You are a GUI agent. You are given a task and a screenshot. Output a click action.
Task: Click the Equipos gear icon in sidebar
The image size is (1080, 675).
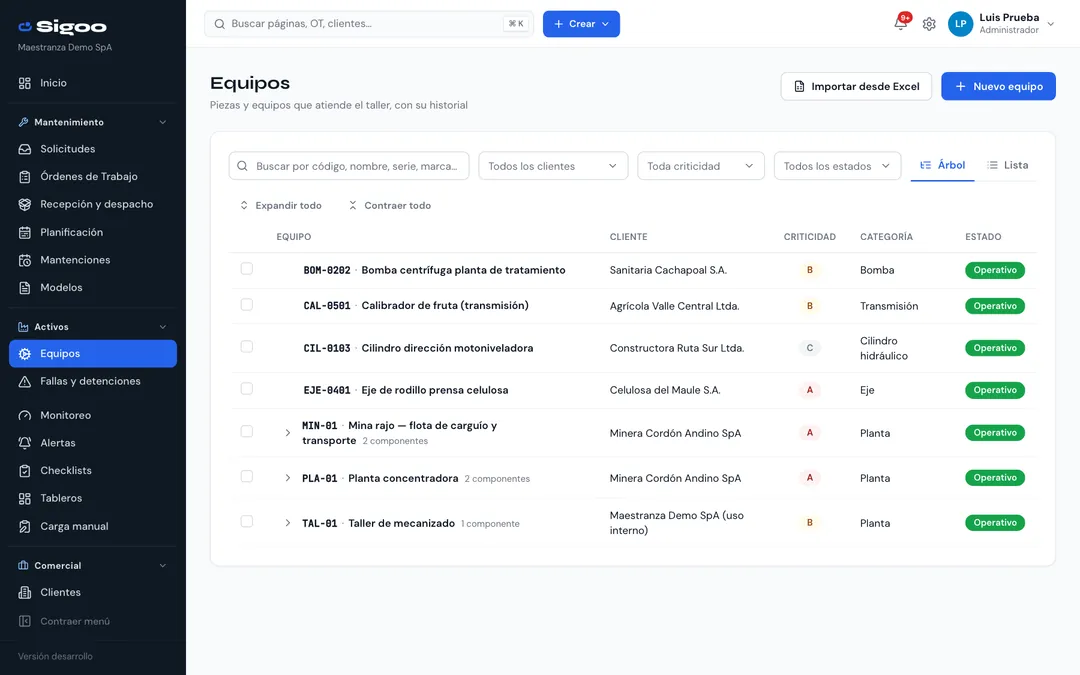tap(25, 354)
